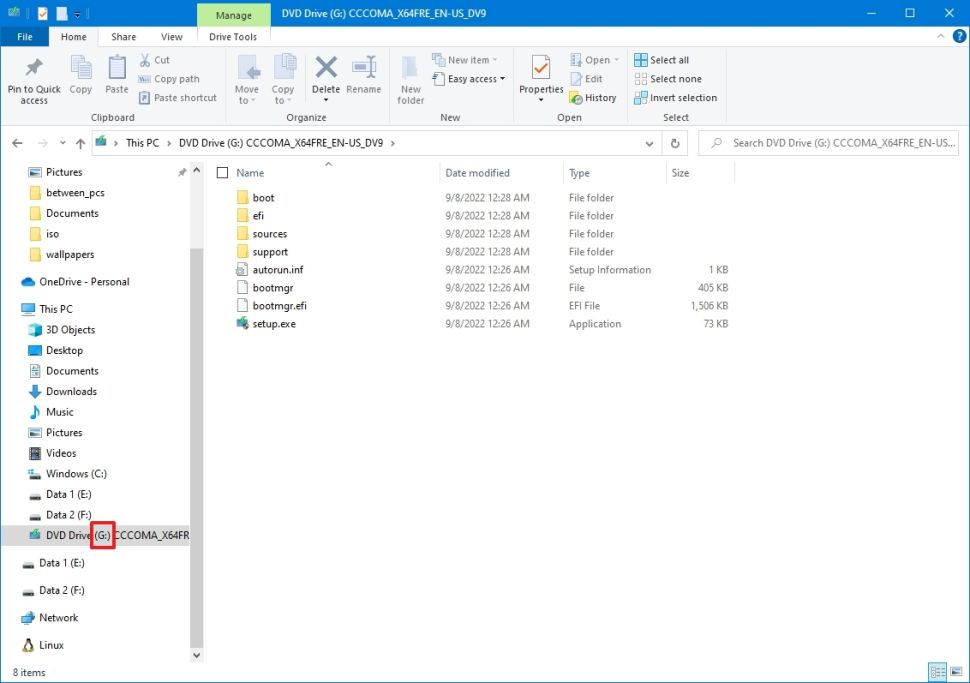
Task: Select Windows (C:) drive in navigation pane
Action: click(67, 474)
